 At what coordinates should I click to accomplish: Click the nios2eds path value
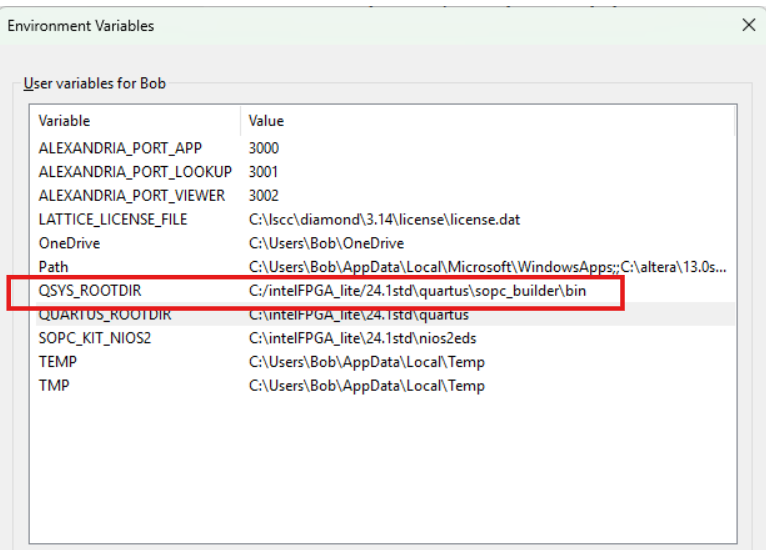pos(366,338)
